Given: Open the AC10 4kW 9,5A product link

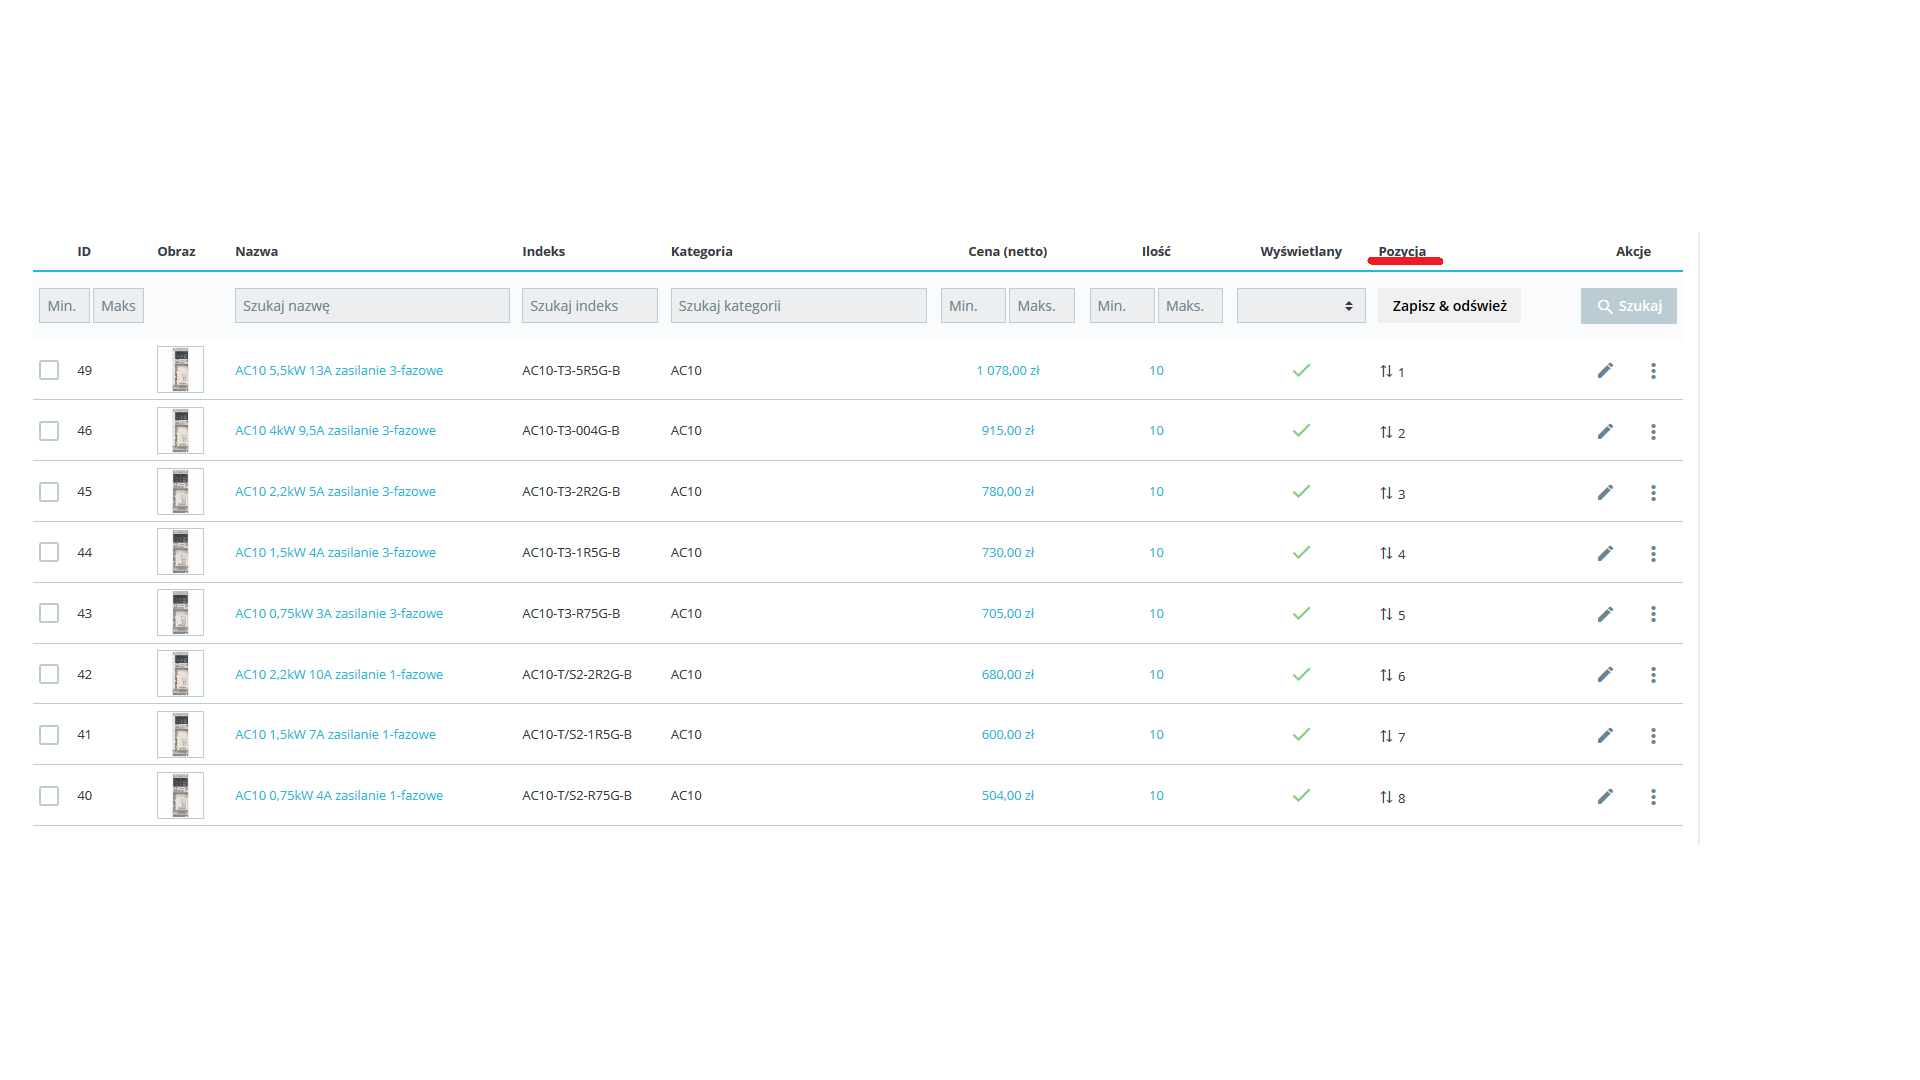Looking at the screenshot, I should (x=335, y=431).
